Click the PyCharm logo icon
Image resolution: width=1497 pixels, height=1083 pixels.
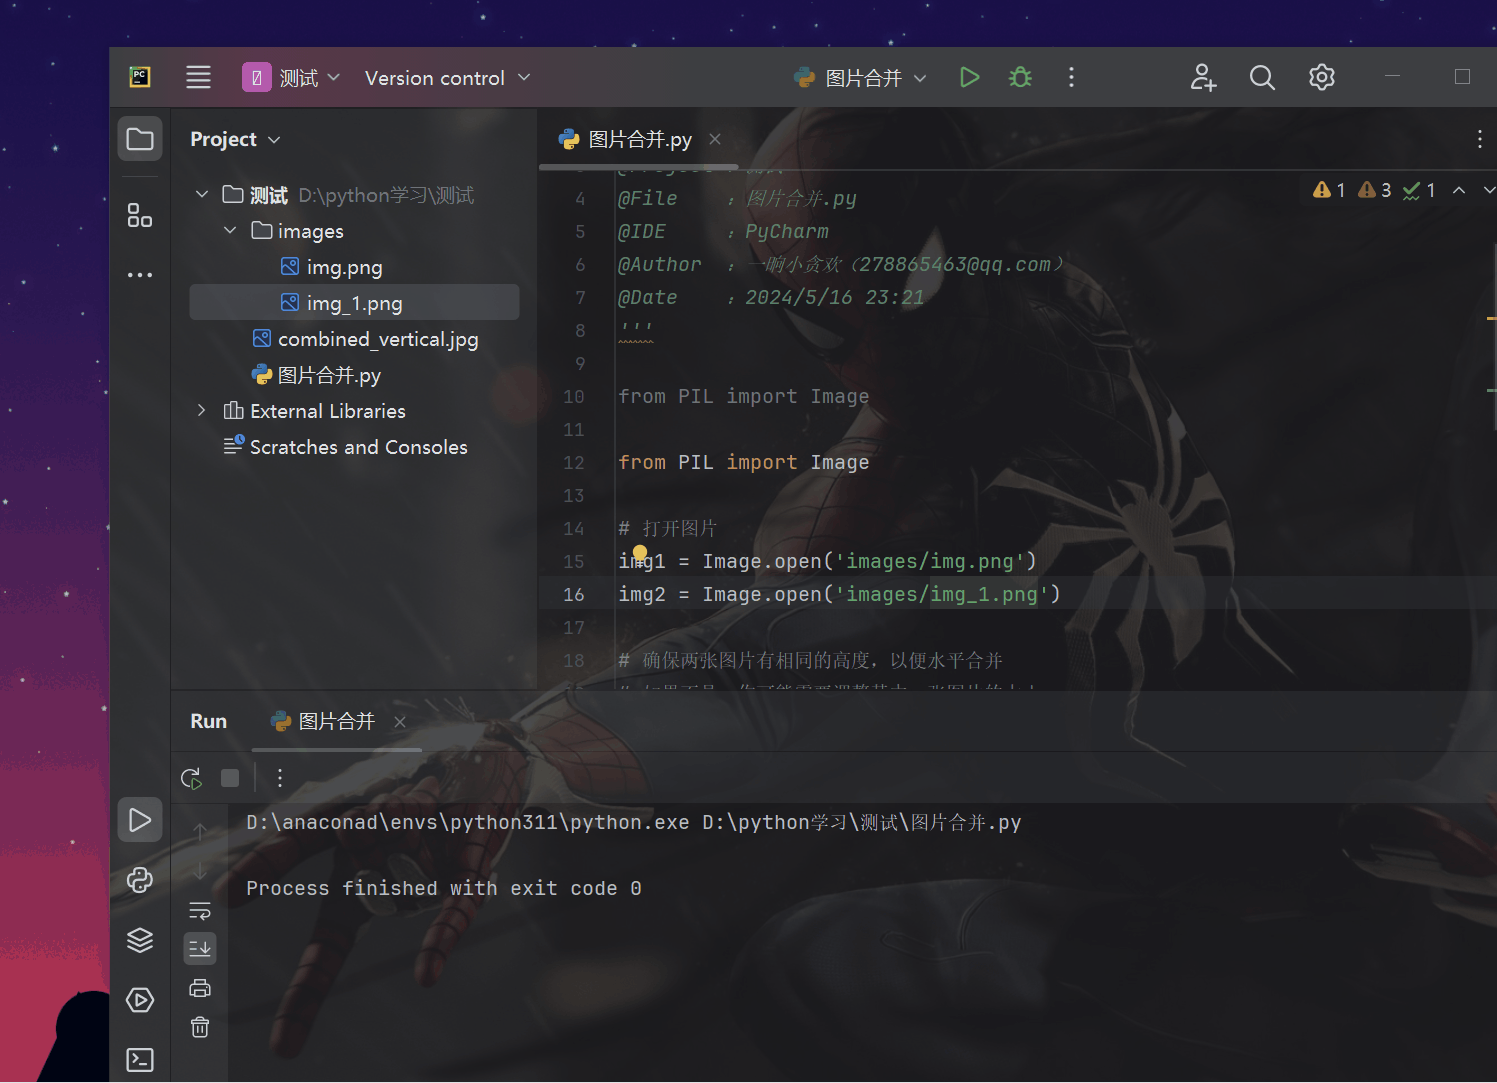140,77
